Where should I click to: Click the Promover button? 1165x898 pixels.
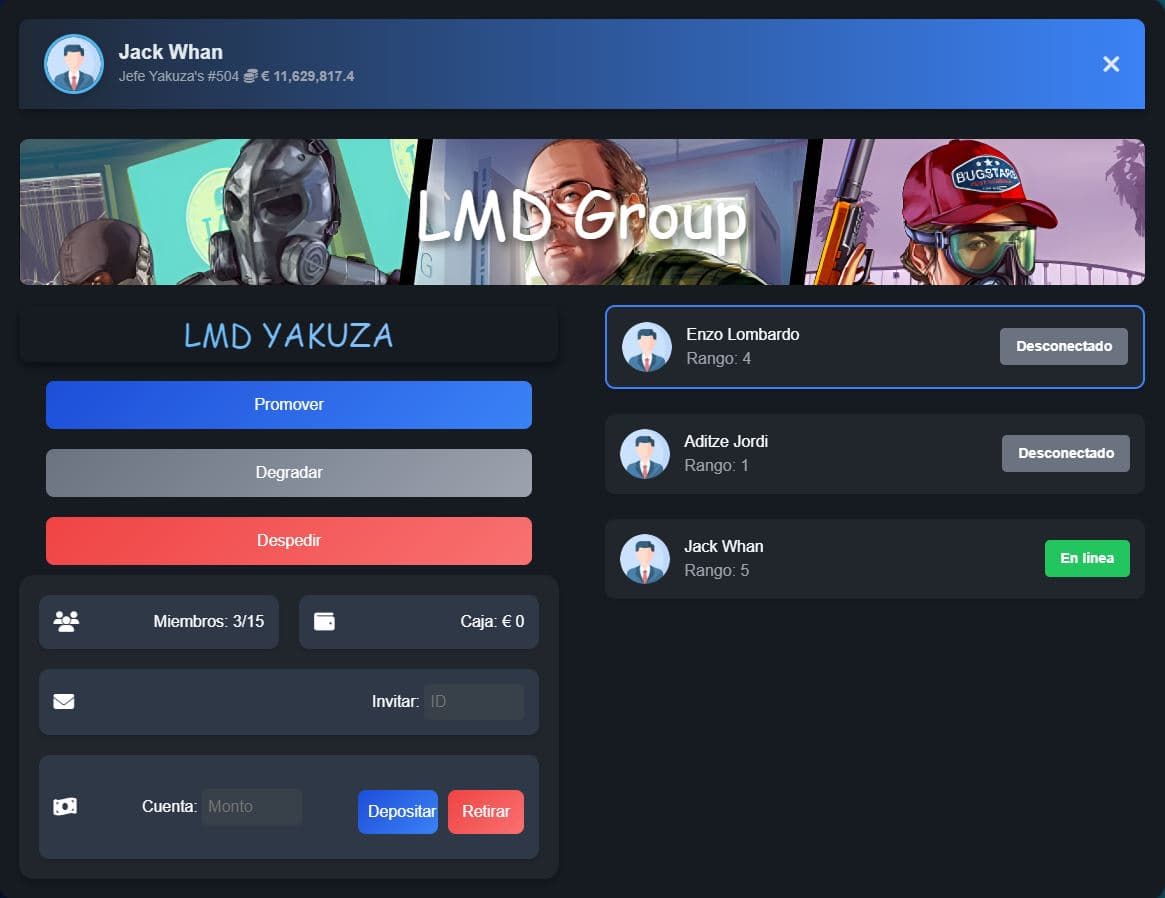click(289, 405)
